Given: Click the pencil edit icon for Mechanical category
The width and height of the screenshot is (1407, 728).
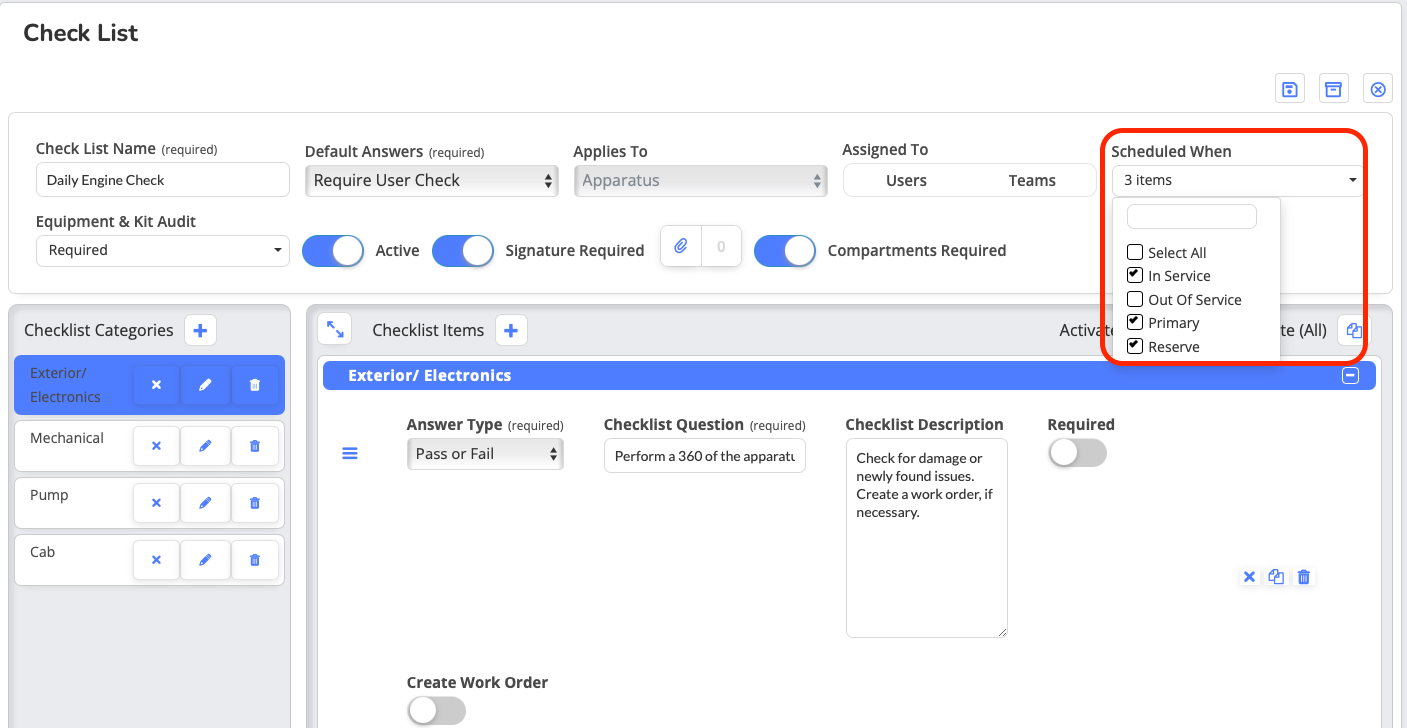Looking at the screenshot, I should [x=205, y=446].
